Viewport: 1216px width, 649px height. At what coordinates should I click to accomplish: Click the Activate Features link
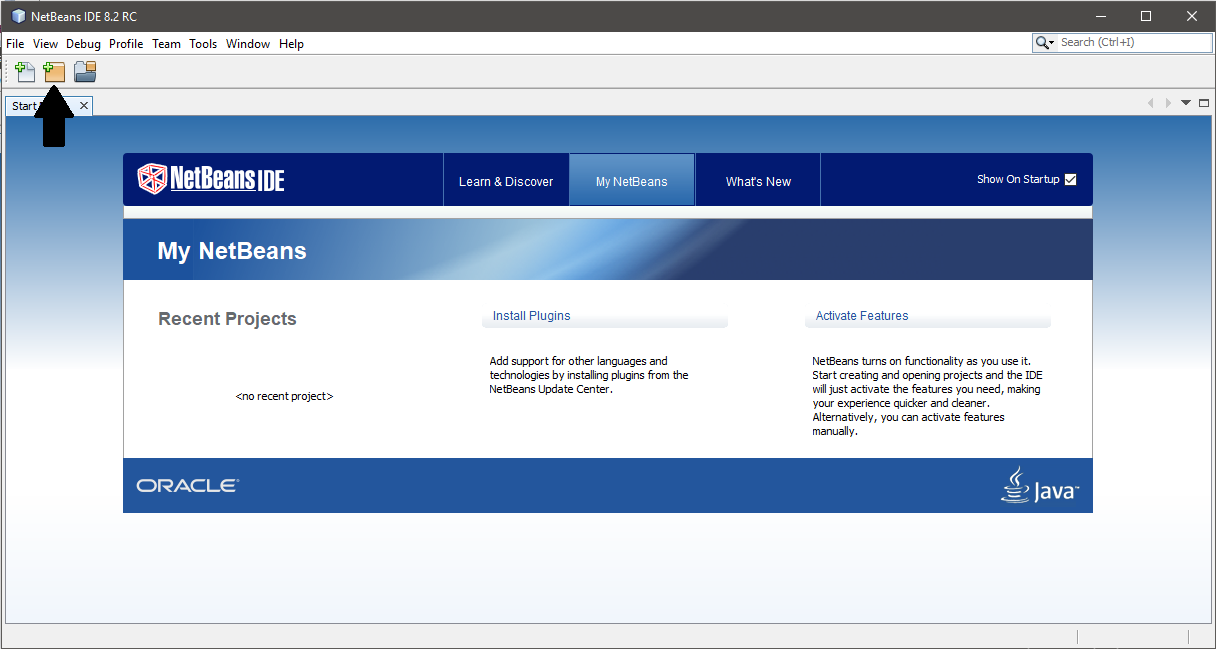click(x=861, y=315)
